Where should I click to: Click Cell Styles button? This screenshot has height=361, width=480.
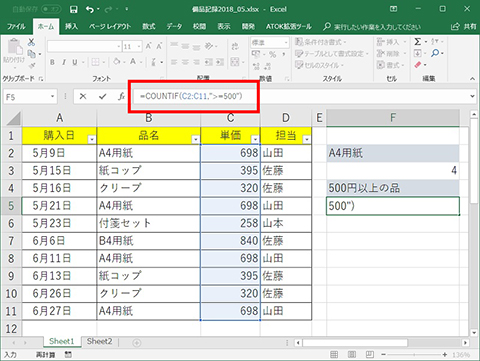click(319, 65)
